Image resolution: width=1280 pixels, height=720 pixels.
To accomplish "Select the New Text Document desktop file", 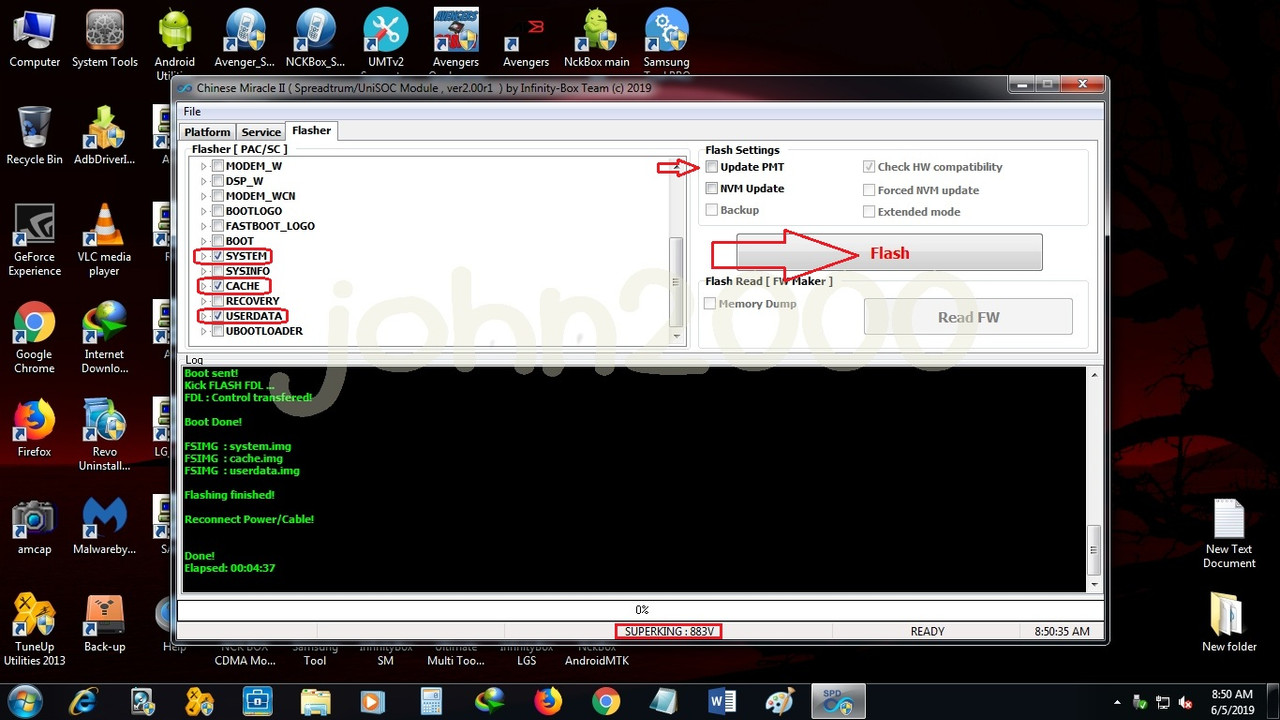I will coord(1229,534).
